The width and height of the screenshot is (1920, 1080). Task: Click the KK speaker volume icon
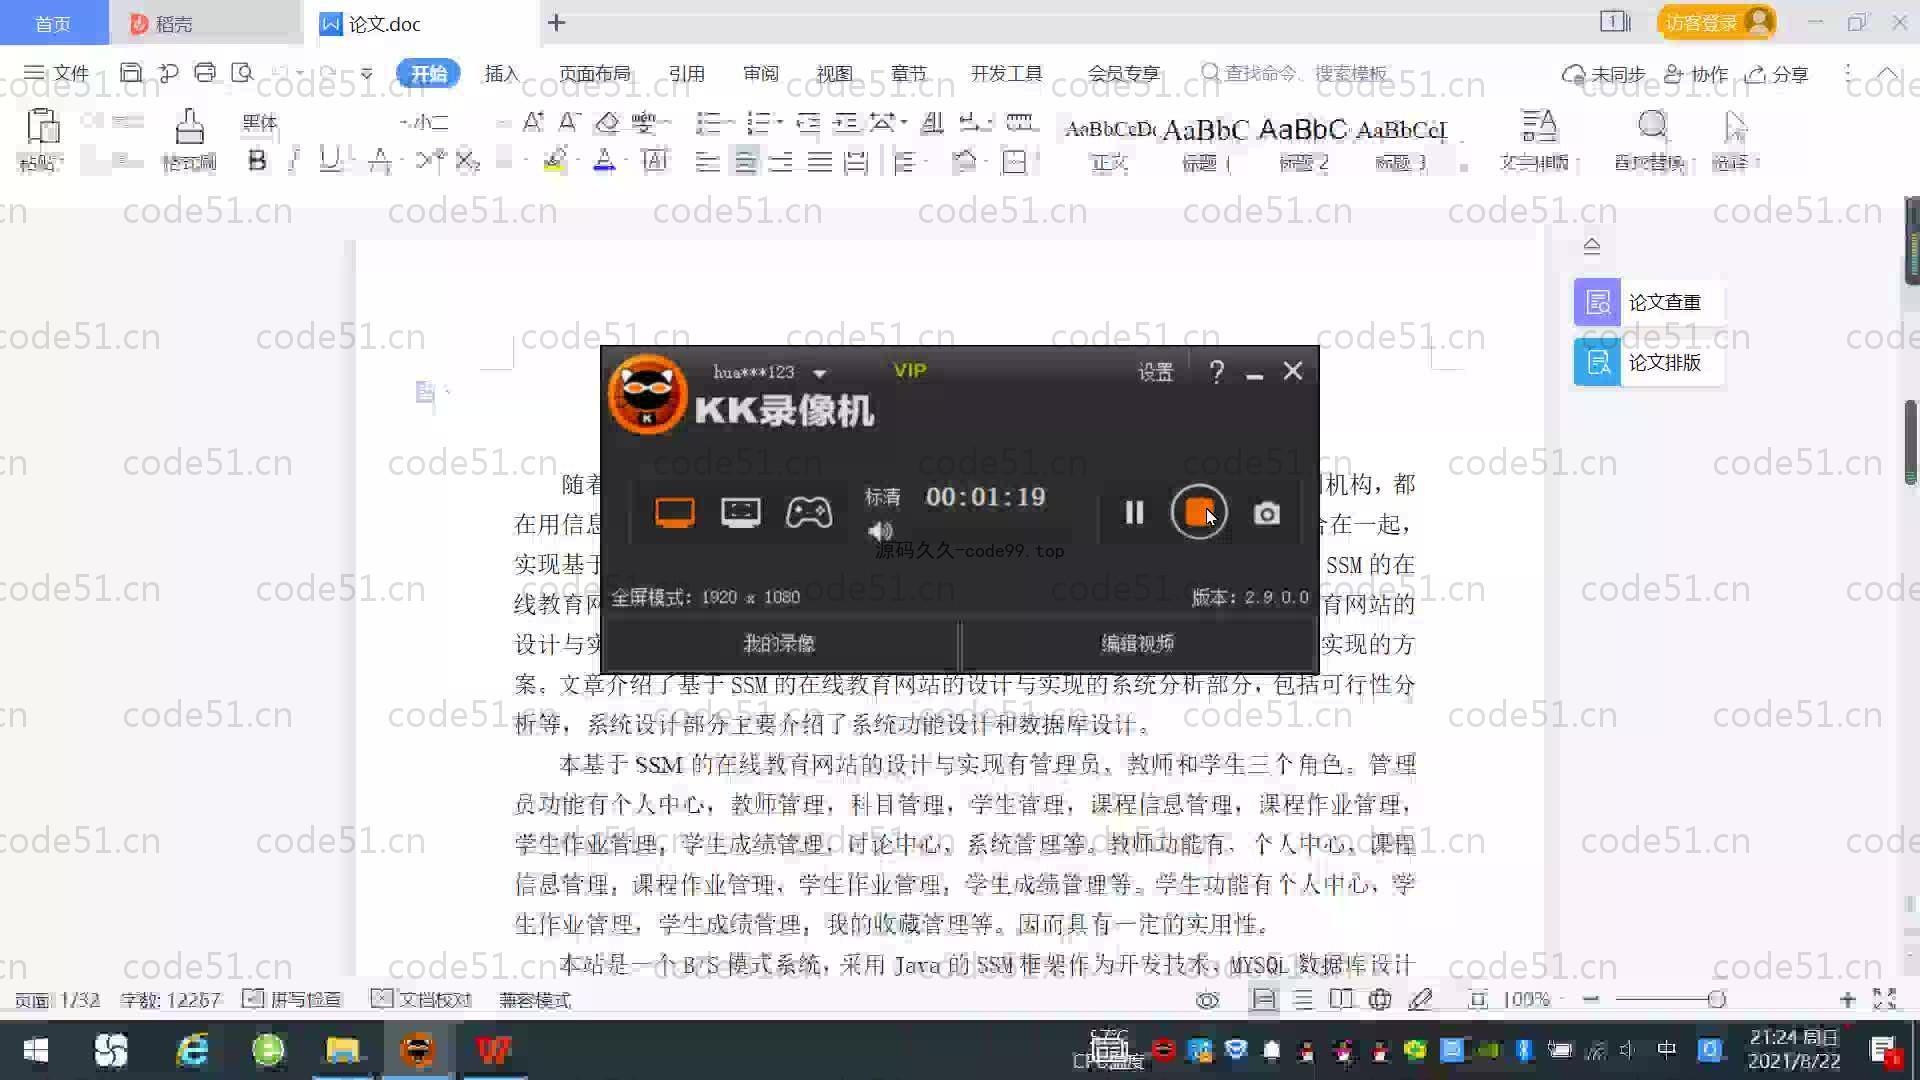tap(880, 531)
